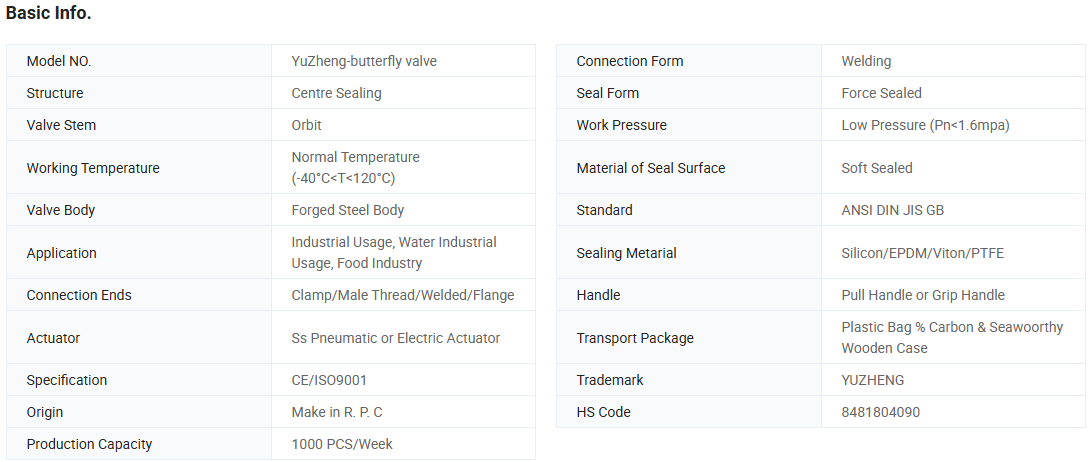Click the 1000 PCS/Week capacity value

coord(342,444)
